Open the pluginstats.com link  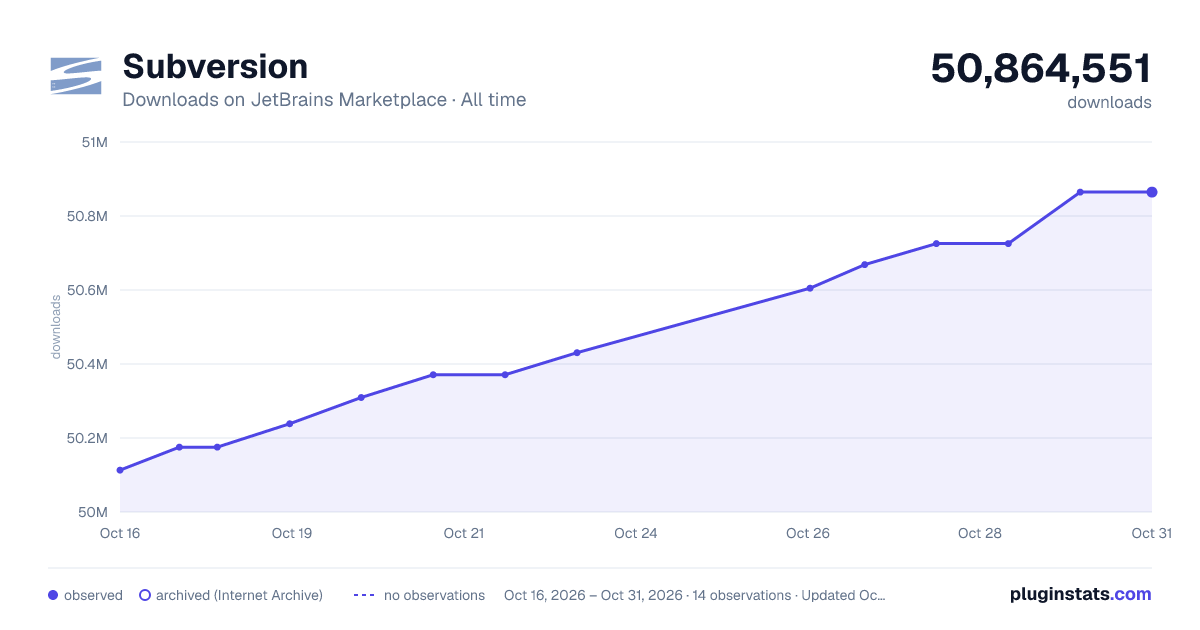[x=1081, y=594]
